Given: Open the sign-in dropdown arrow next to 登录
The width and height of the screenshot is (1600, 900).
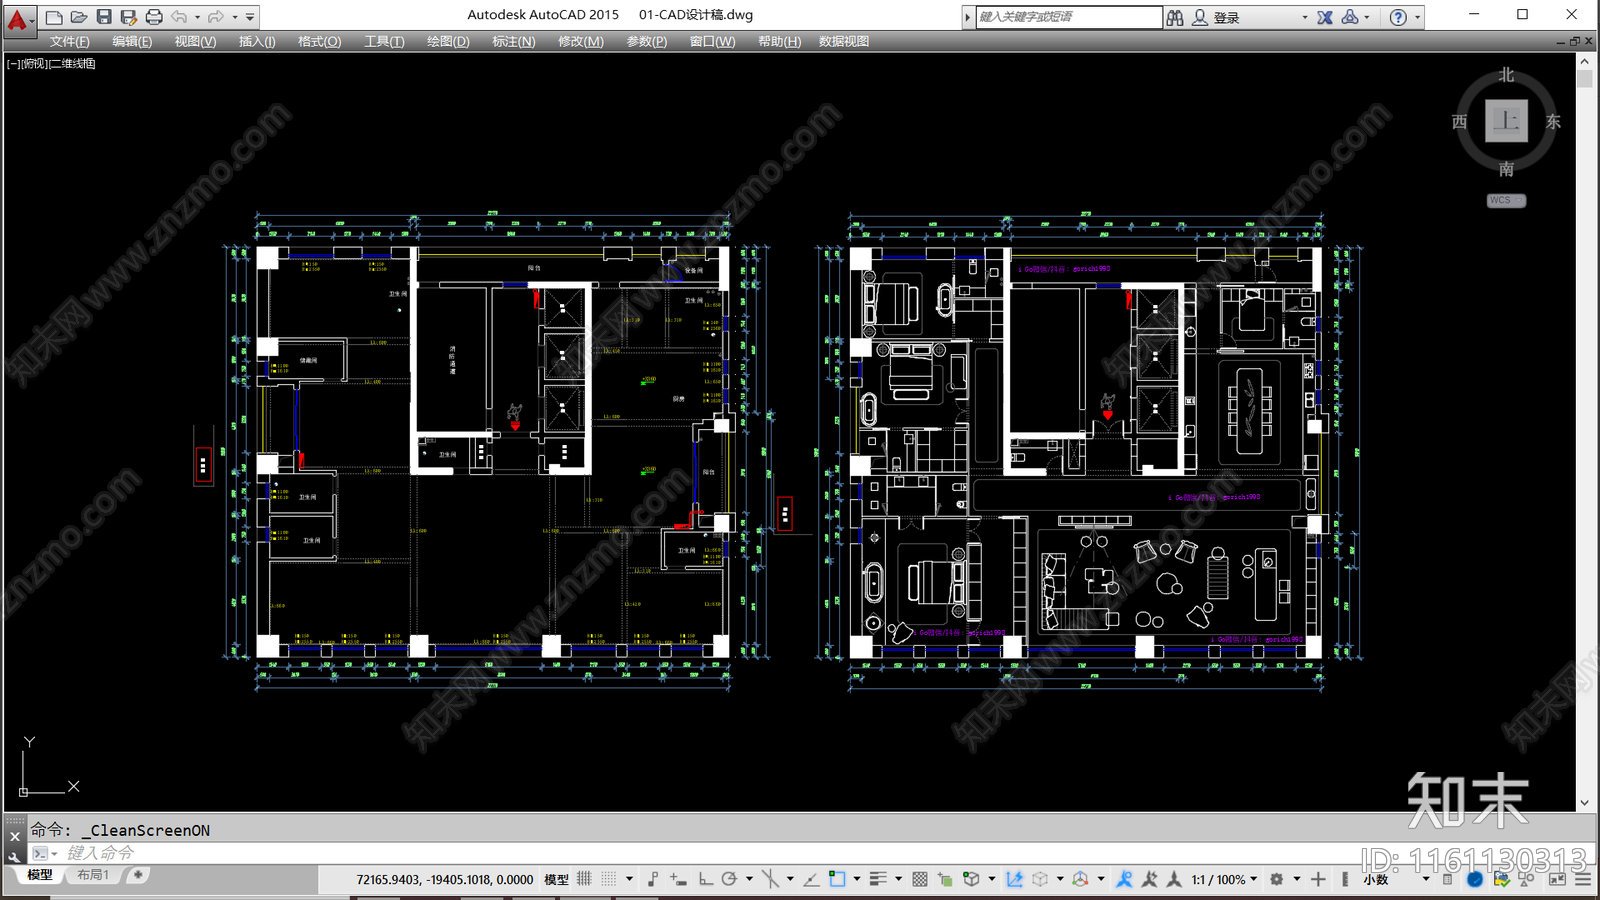Looking at the screenshot, I should [1304, 17].
